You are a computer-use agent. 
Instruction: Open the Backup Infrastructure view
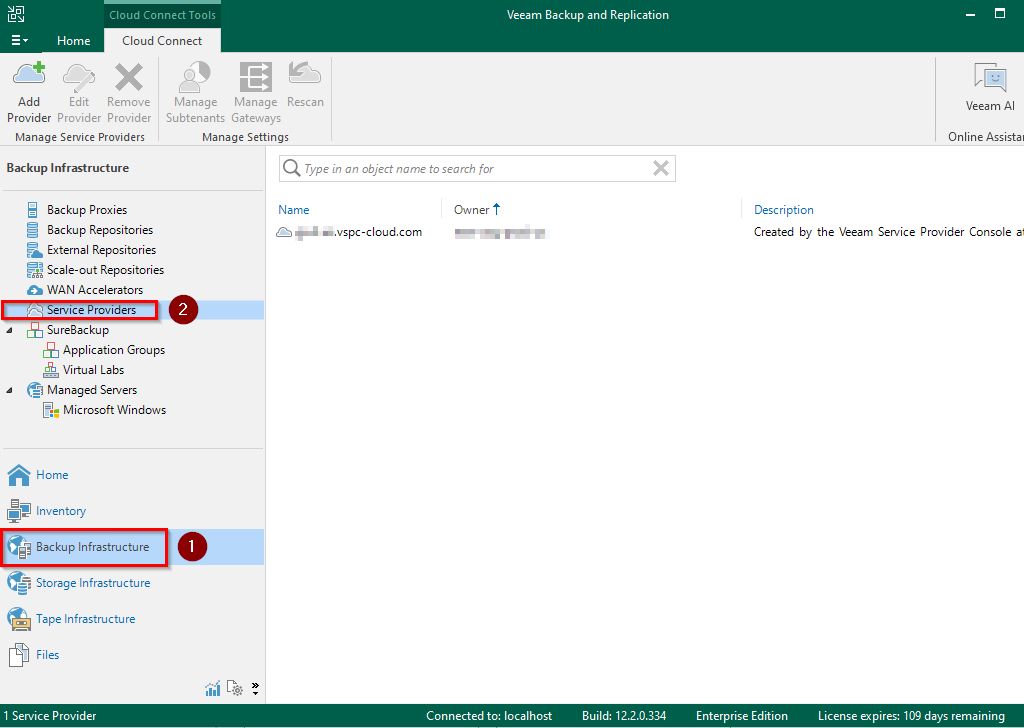click(x=92, y=546)
